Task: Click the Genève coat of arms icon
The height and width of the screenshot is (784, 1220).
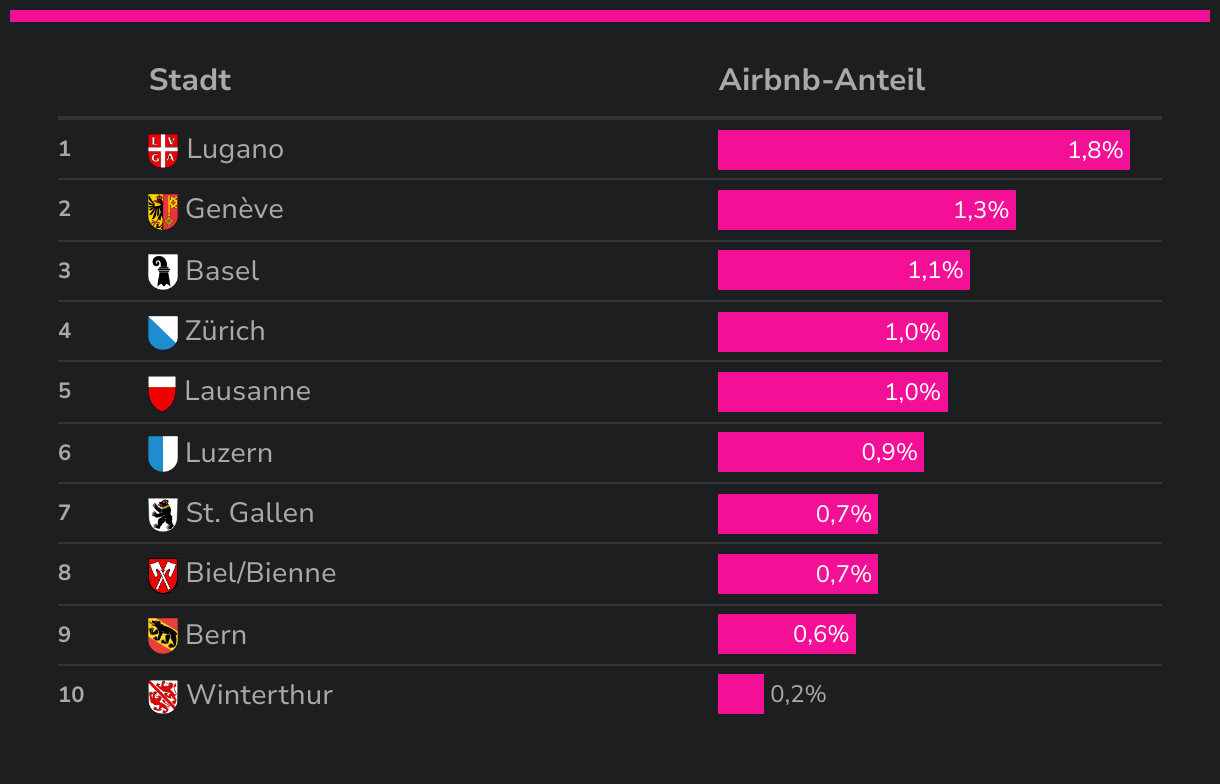Action: (x=163, y=211)
